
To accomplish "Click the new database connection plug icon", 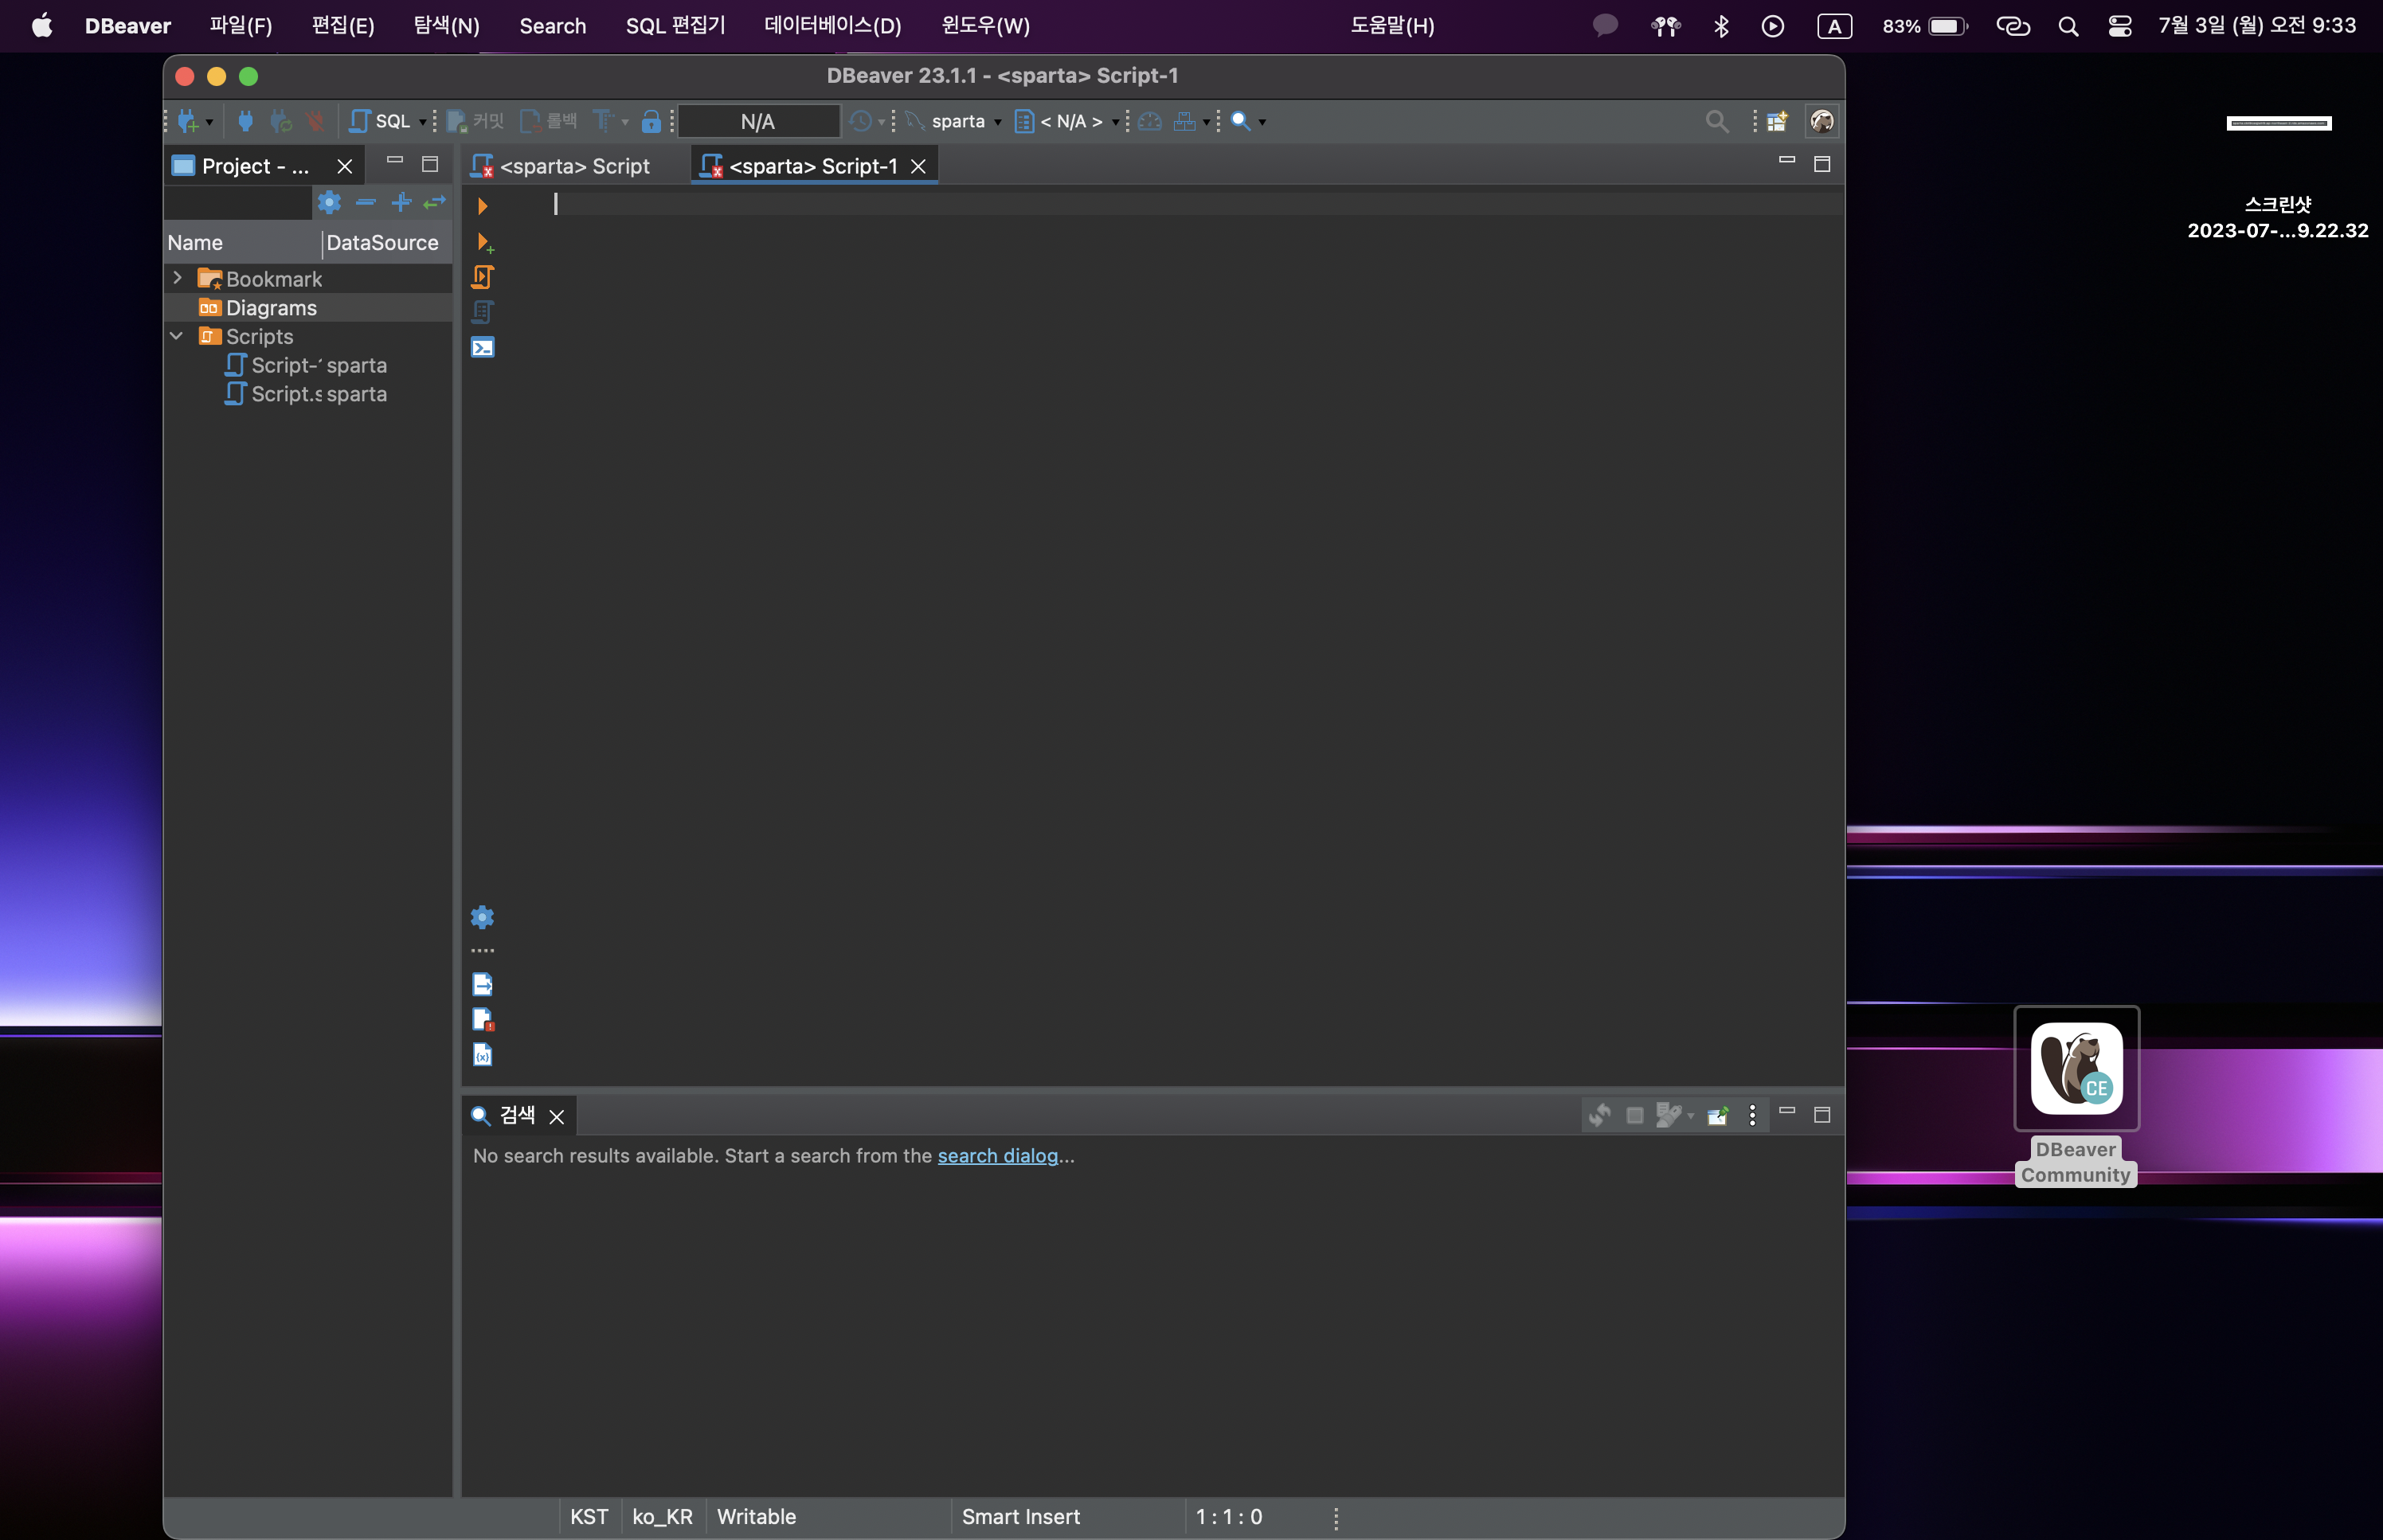I will pos(187,121).
